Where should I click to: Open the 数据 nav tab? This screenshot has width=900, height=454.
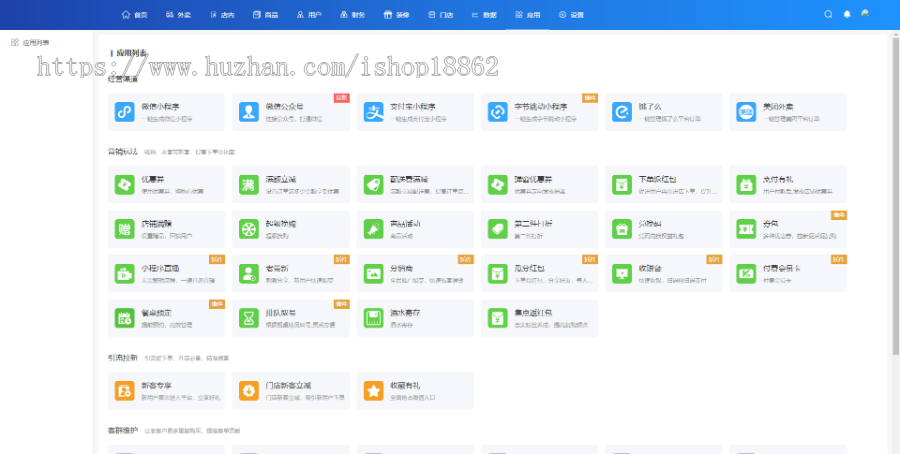pos(484,15)
